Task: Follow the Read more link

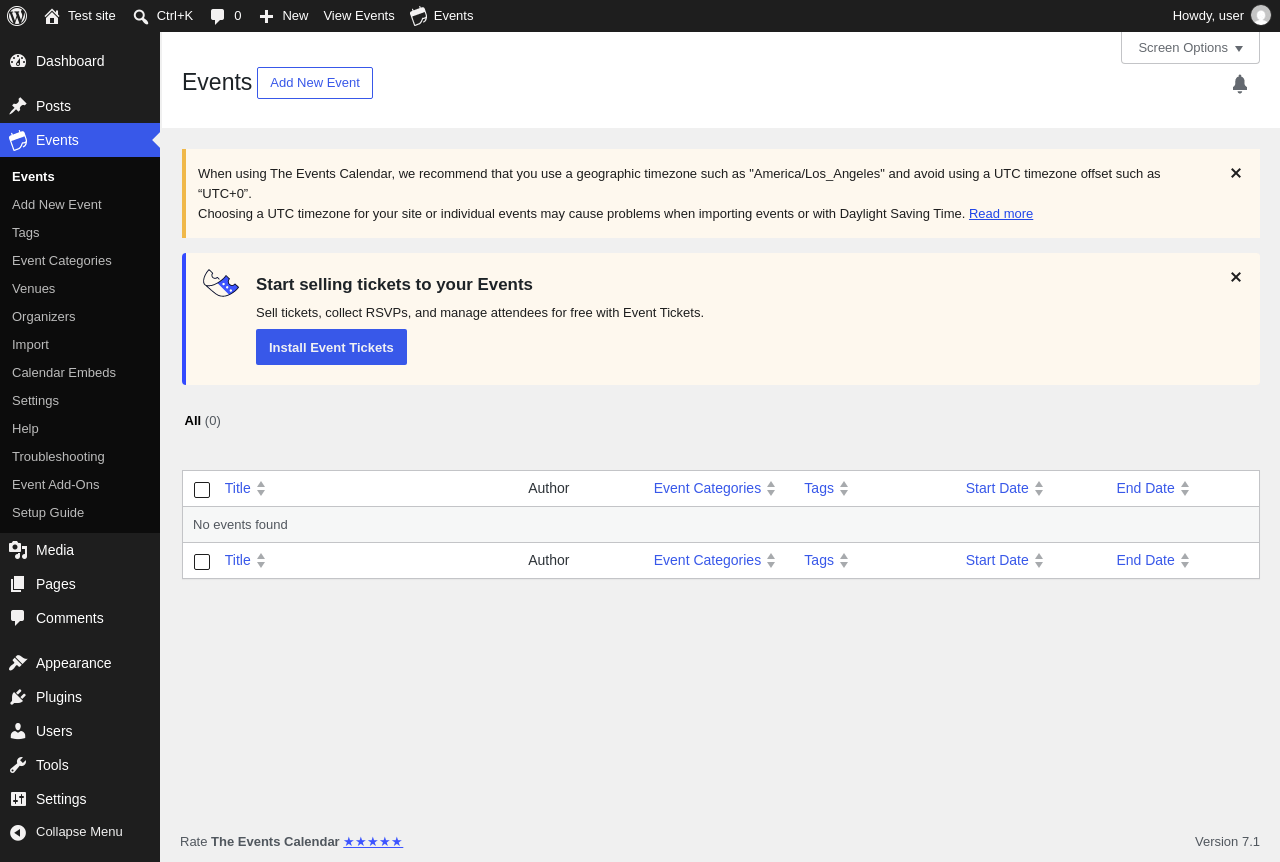Action: tap(1001, 213)
